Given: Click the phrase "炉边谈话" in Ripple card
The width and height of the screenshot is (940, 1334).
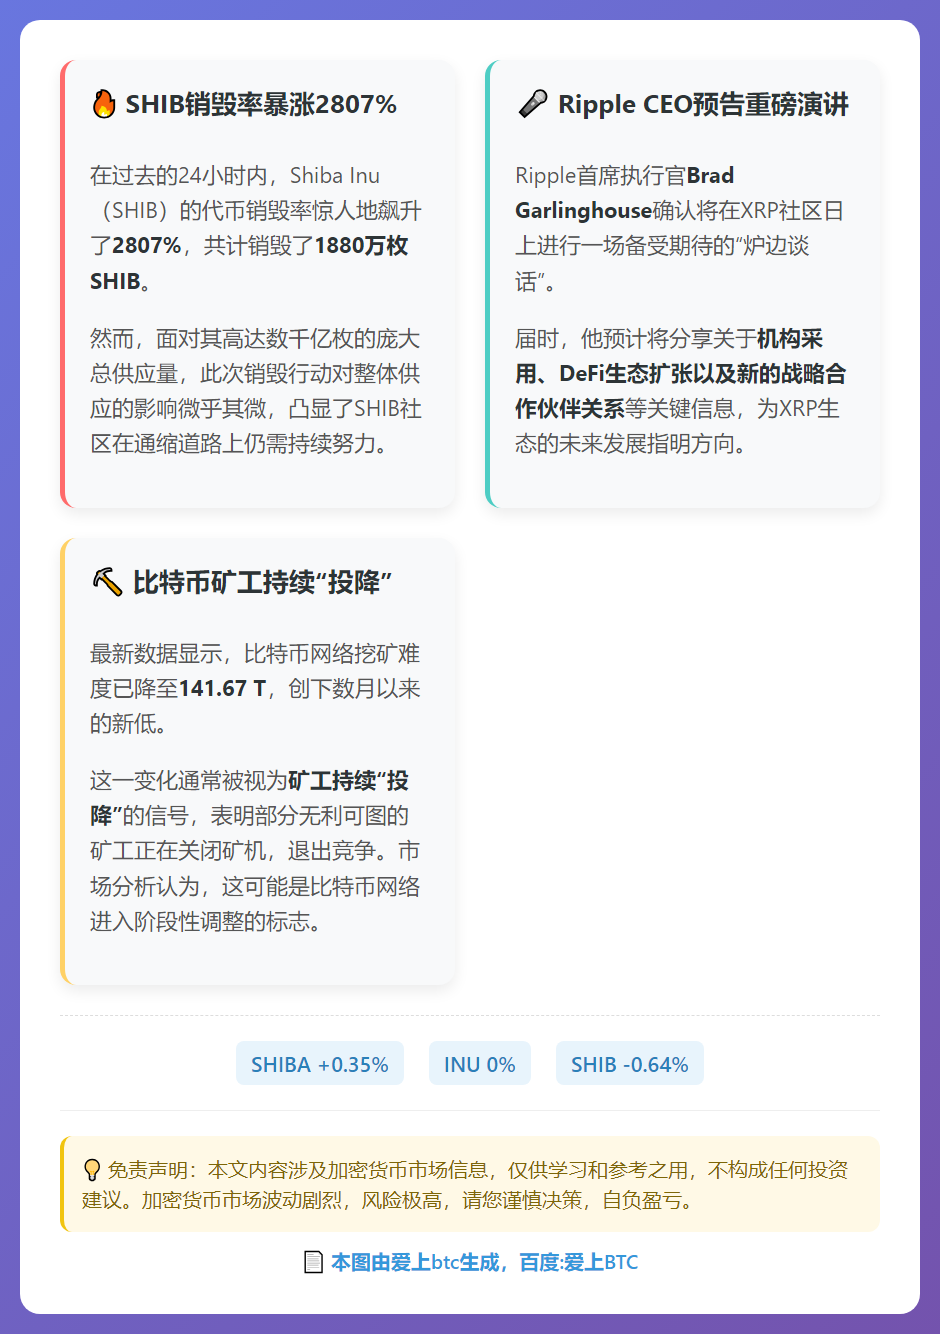Looking at the screenshot, I should point(662,263).
